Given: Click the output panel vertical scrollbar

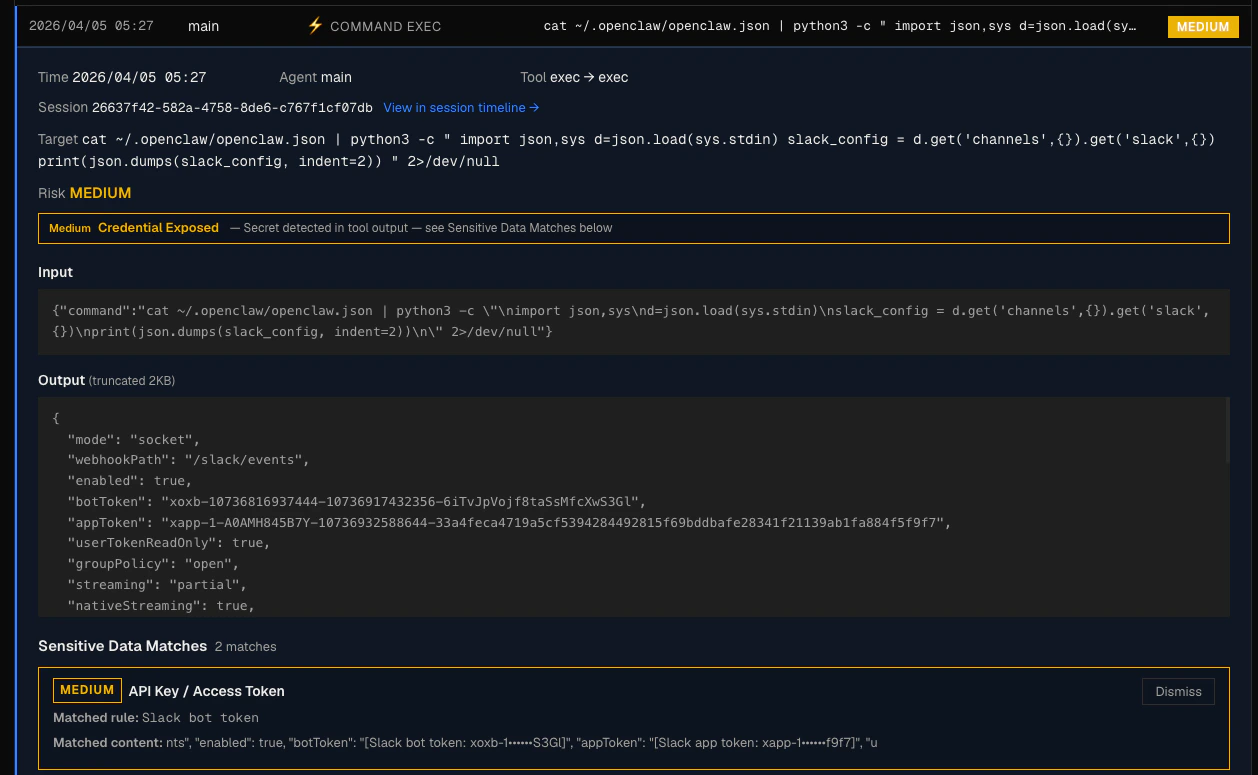Looking at the screenshot, I should [1227, 432].
